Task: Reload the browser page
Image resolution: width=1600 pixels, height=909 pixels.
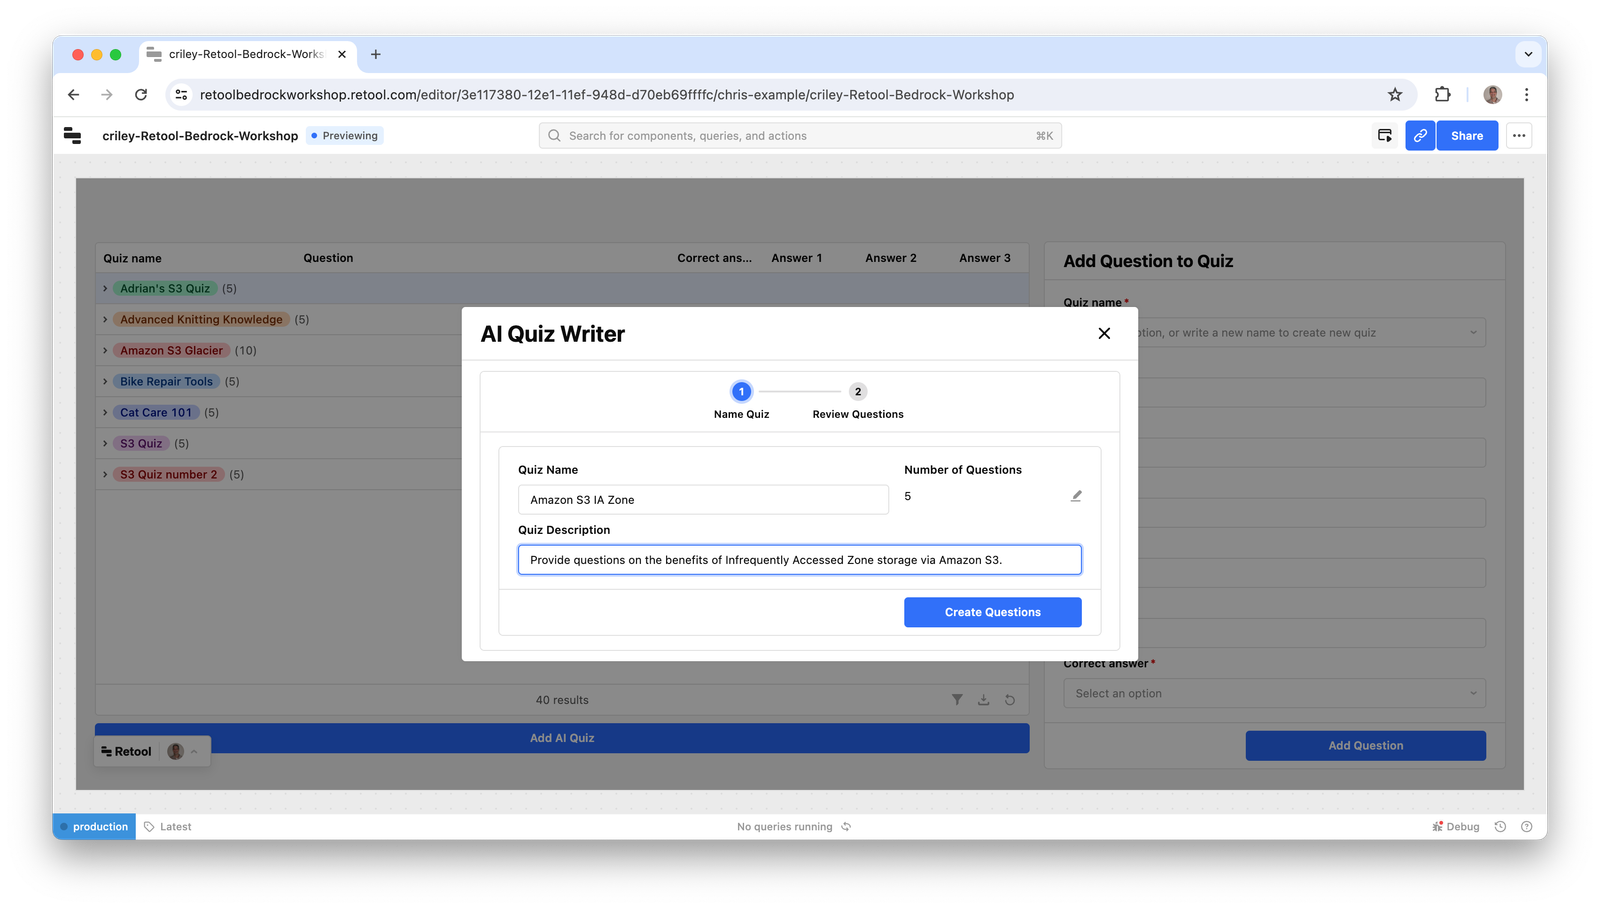Action: pos(141,95)
